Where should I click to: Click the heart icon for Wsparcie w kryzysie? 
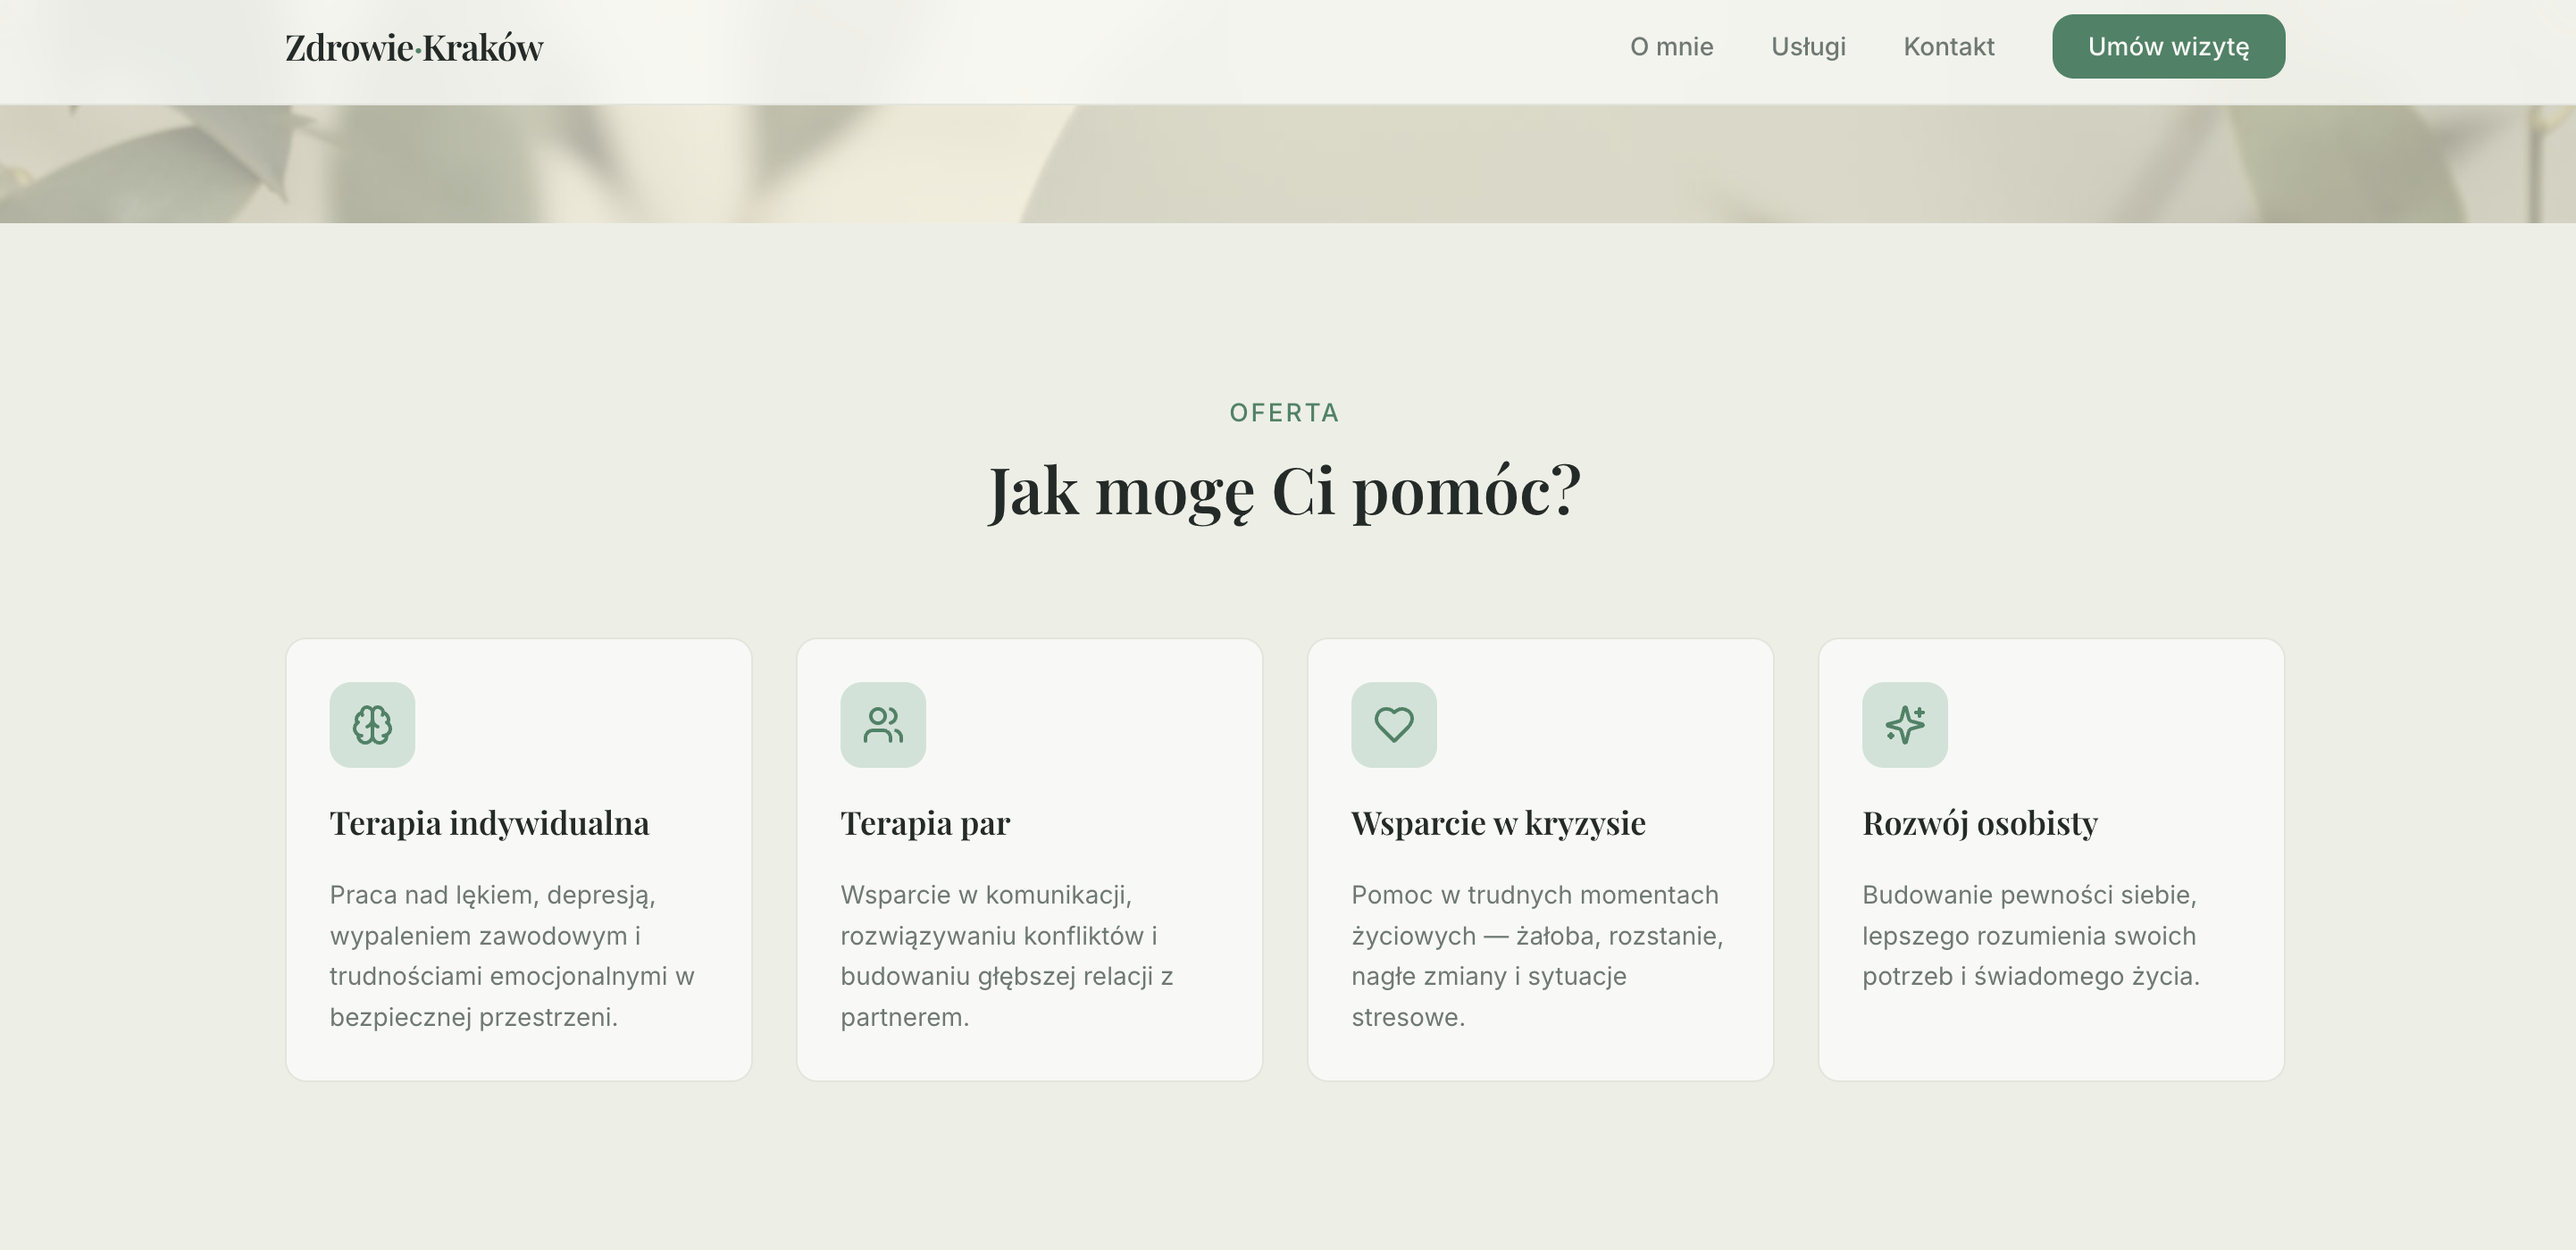1394,725
